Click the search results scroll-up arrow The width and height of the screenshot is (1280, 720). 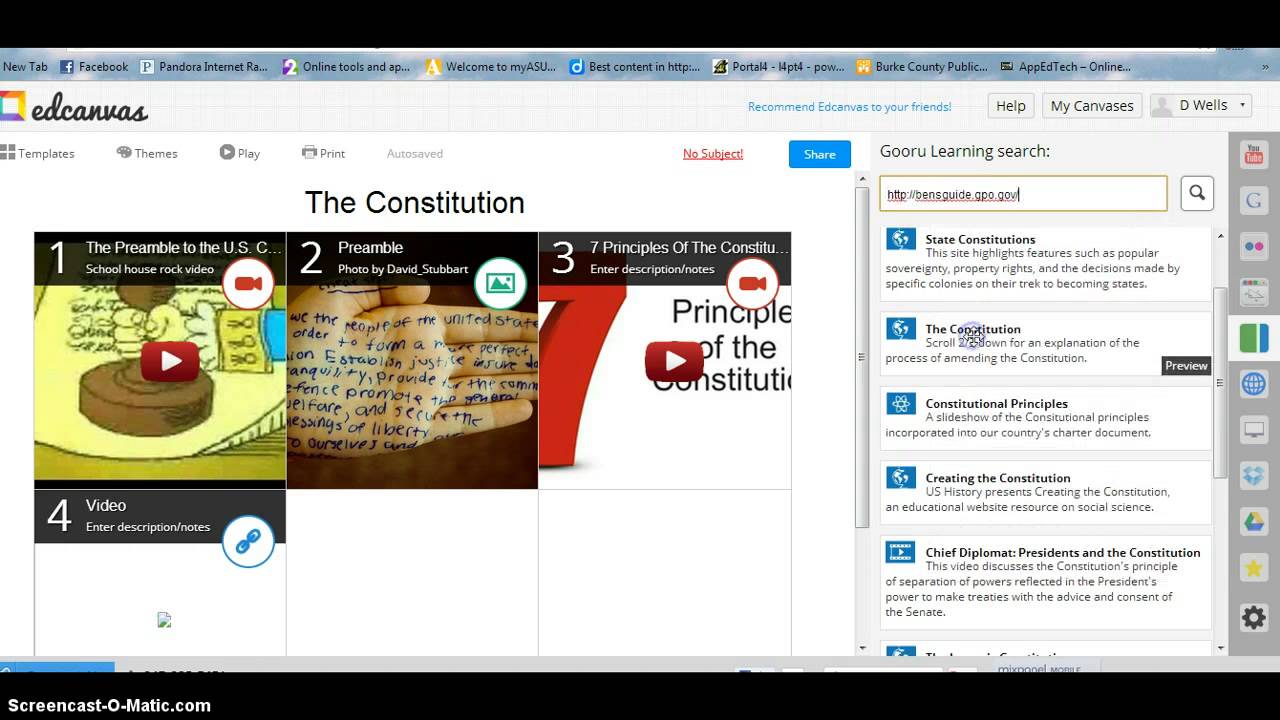[x=1220, y=236]
